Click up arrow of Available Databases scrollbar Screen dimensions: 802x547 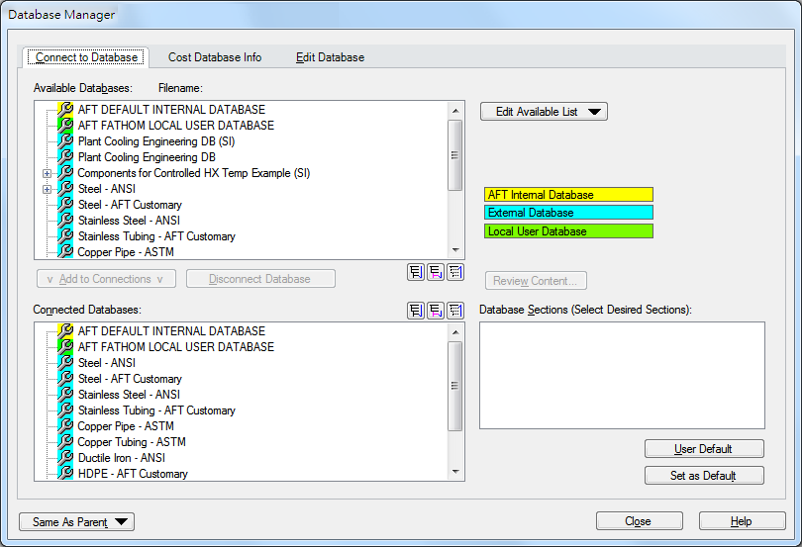coord(455,110)
